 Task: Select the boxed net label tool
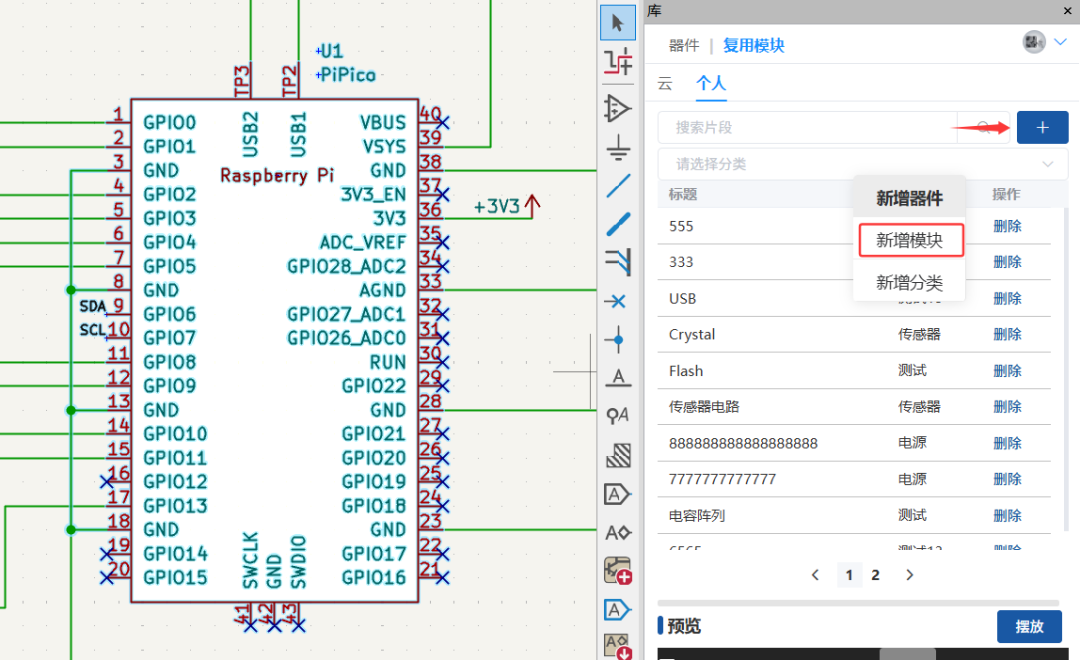pos(618,493)
